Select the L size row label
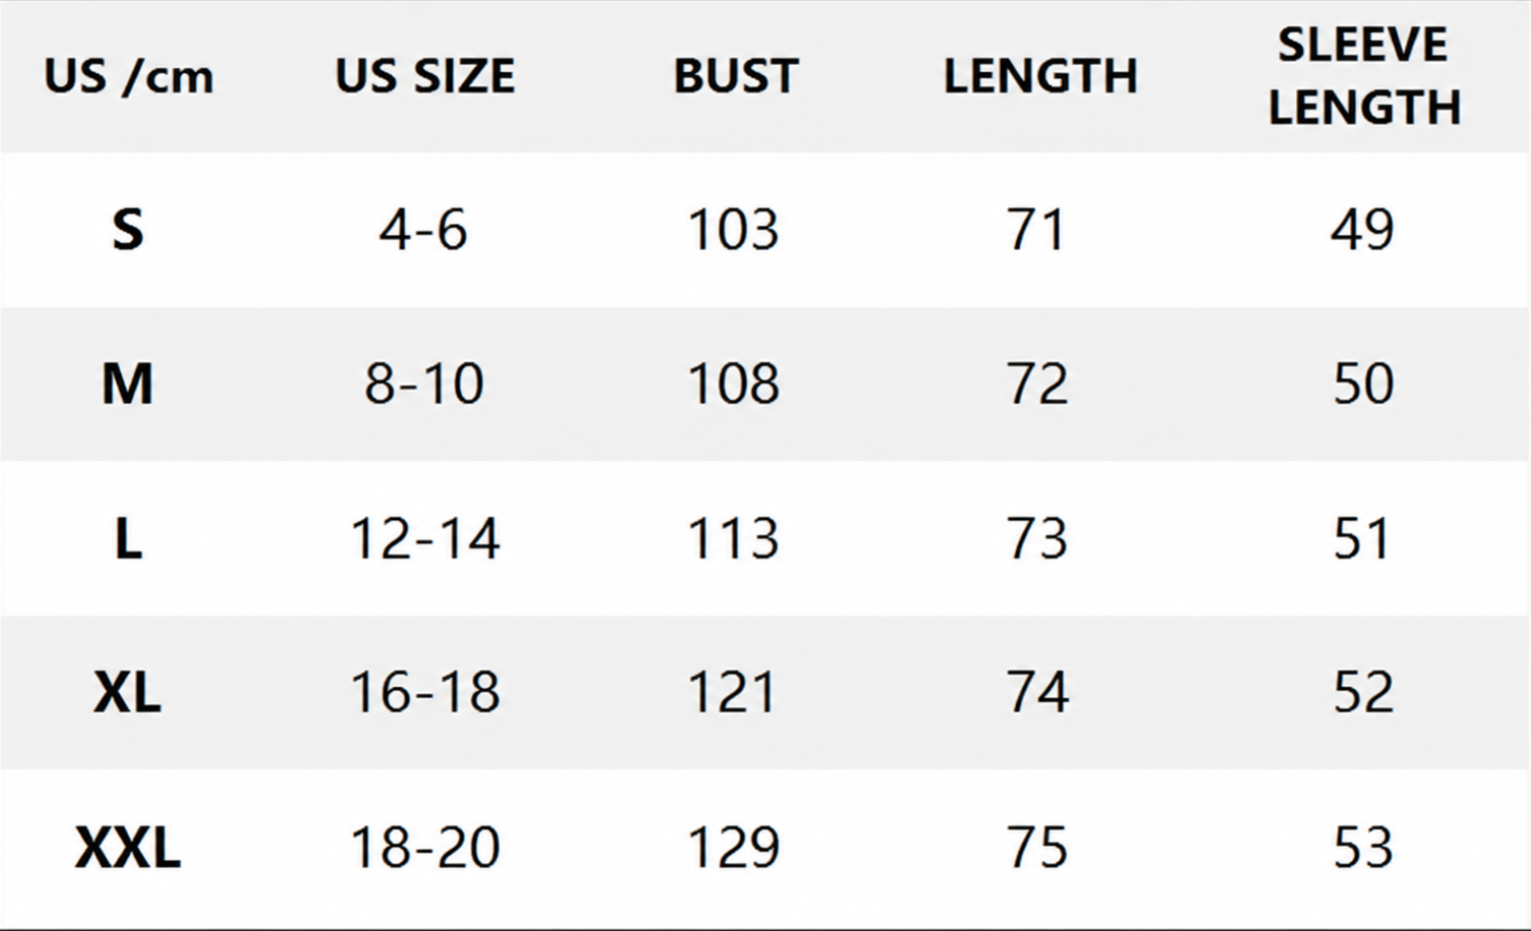This screenshot has width=1531, height=931. point(128,539)
